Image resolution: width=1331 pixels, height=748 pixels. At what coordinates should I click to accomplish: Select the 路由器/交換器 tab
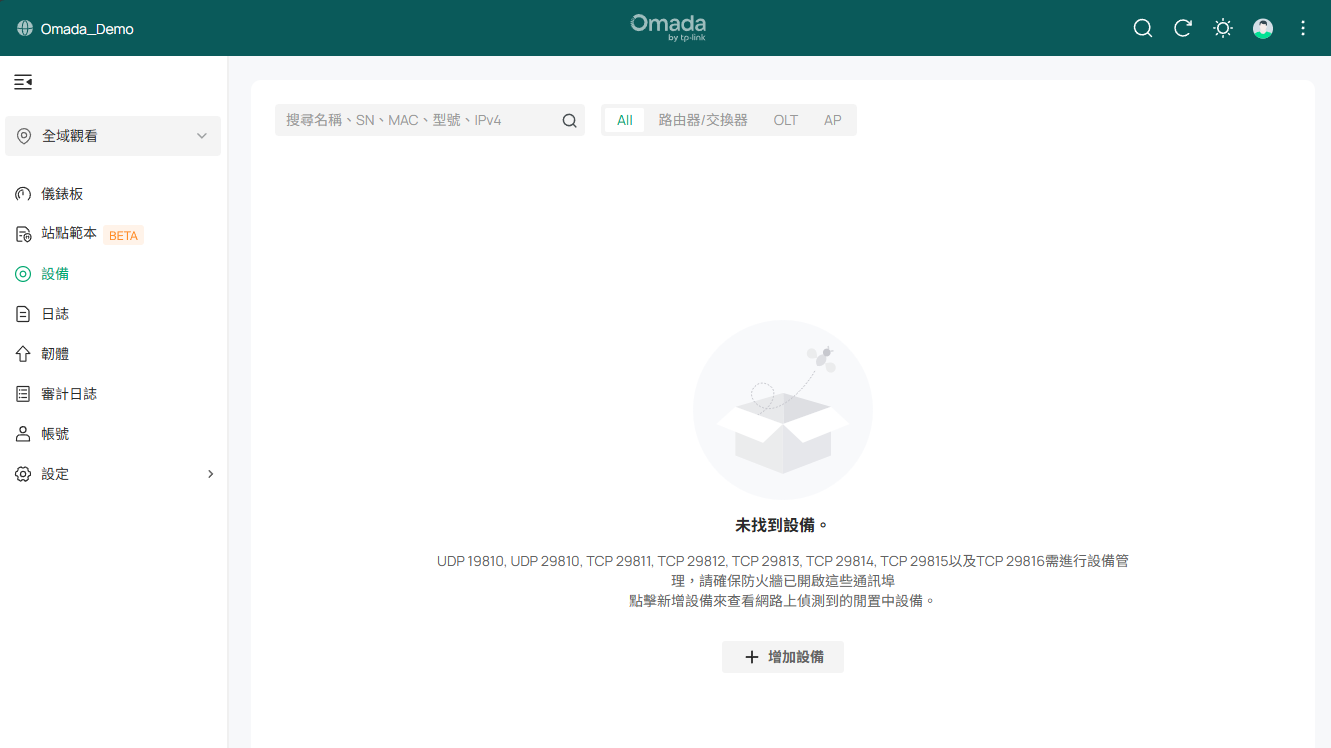pyautogui.click(x=703, y=120)
